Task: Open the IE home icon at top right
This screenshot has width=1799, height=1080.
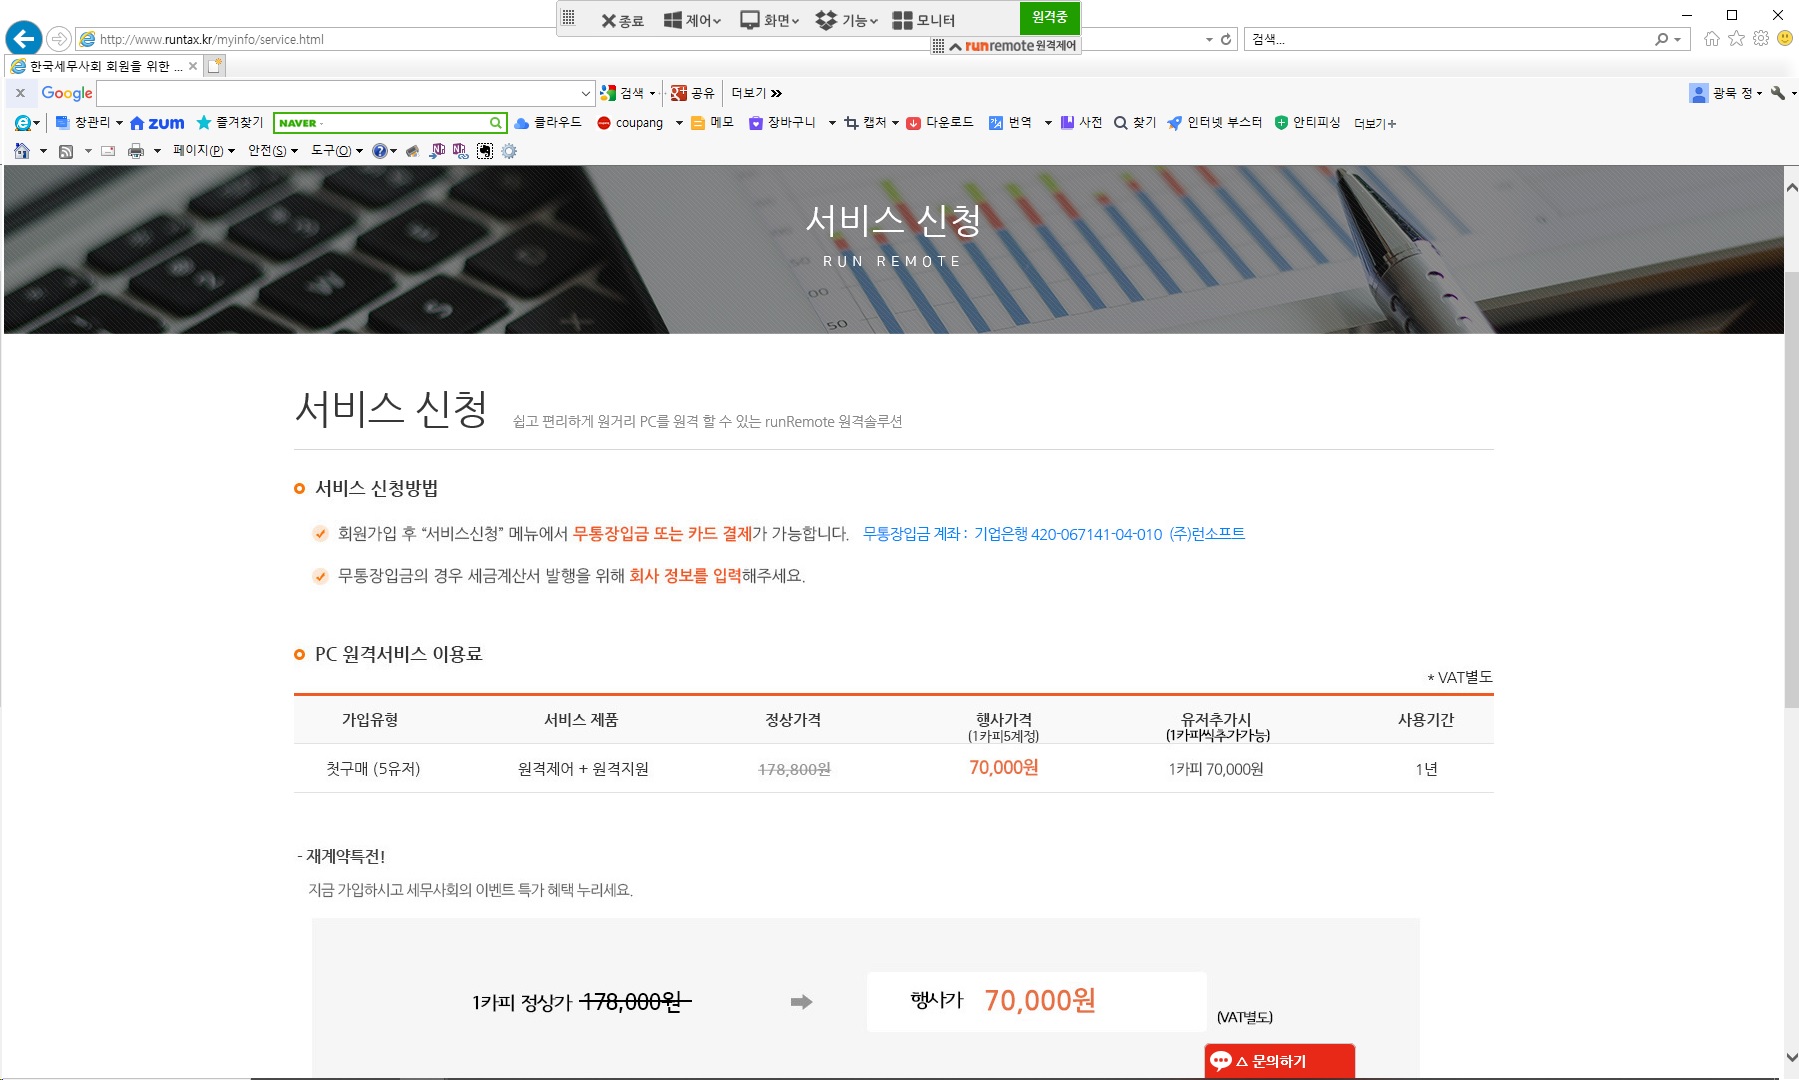Action: click(x=1712, y=39)
